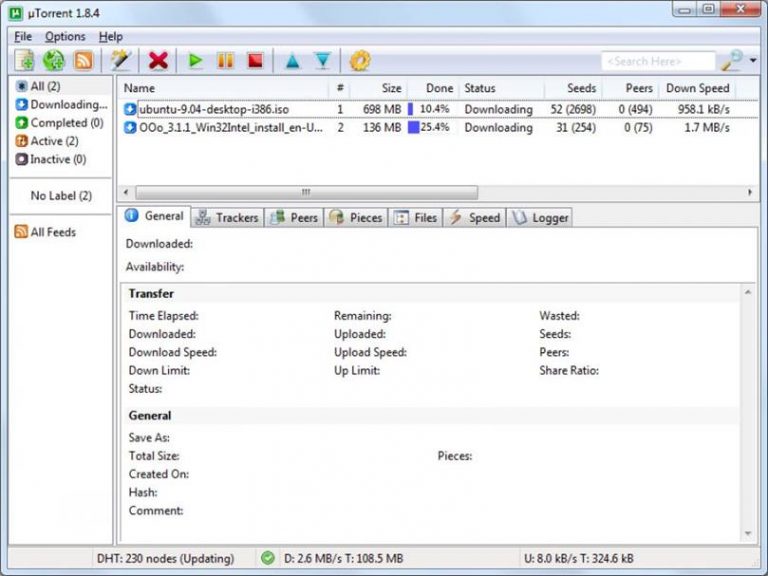The image size is (768, 576).
Task: Click DHT: 230 nodes status text
Action: (165, 558)
